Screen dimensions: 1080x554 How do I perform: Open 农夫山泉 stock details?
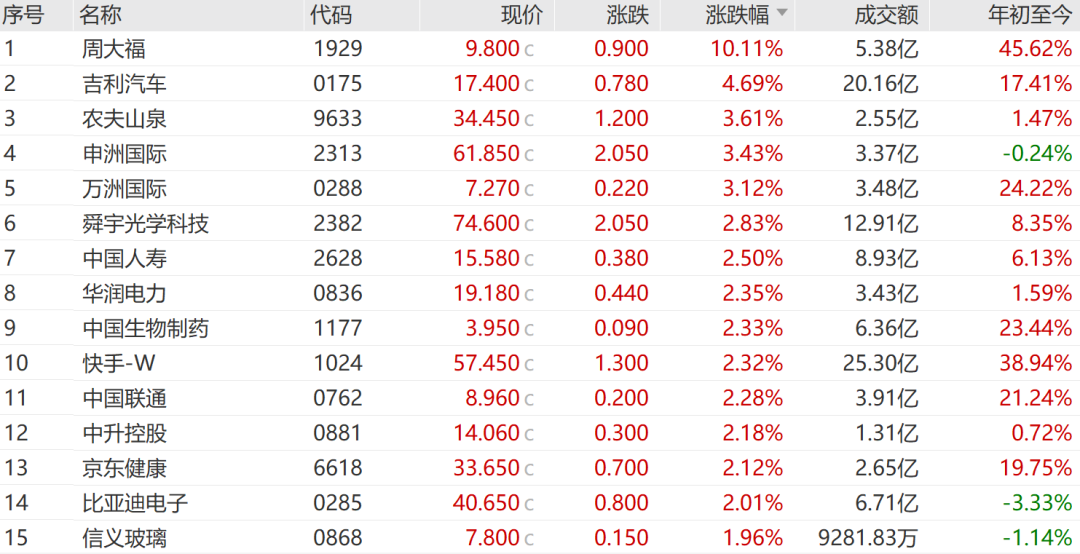(x=540, y=119)
